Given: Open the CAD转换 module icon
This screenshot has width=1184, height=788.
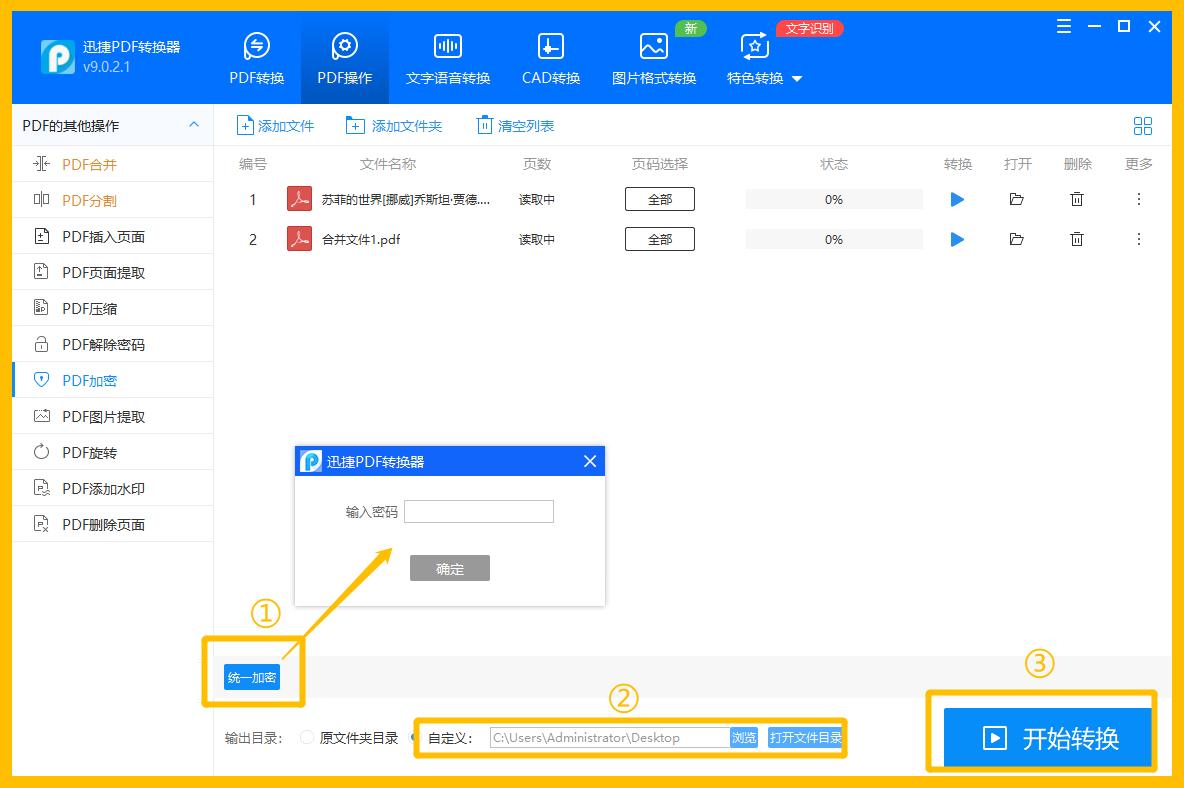Looking at the screenshot, I should pos(551,46).
